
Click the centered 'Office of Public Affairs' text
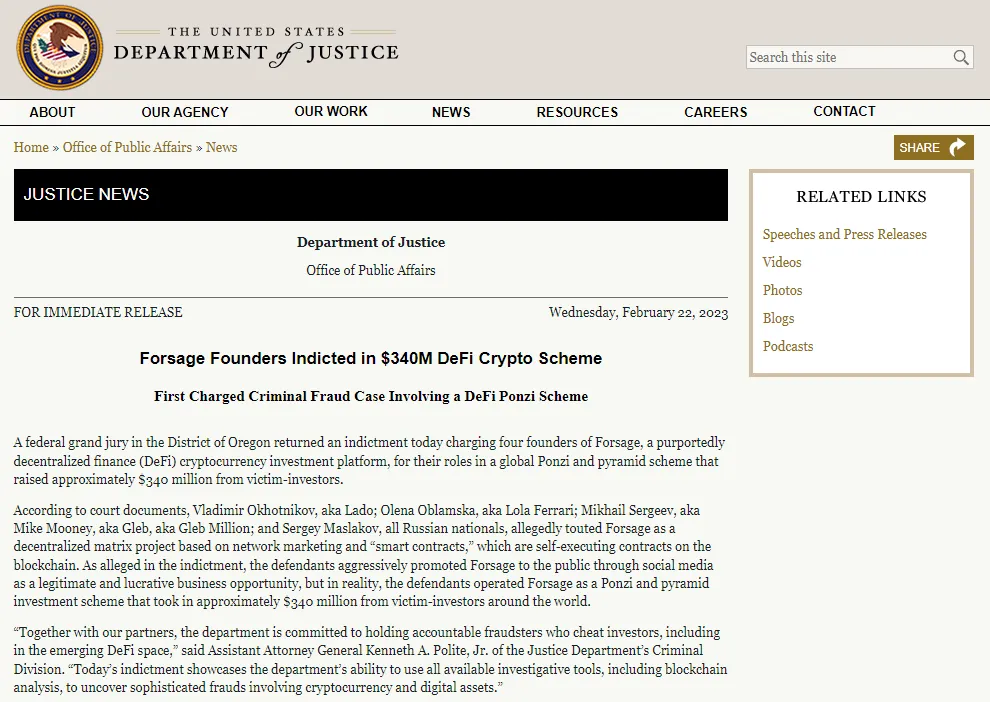tap(371, 270)
